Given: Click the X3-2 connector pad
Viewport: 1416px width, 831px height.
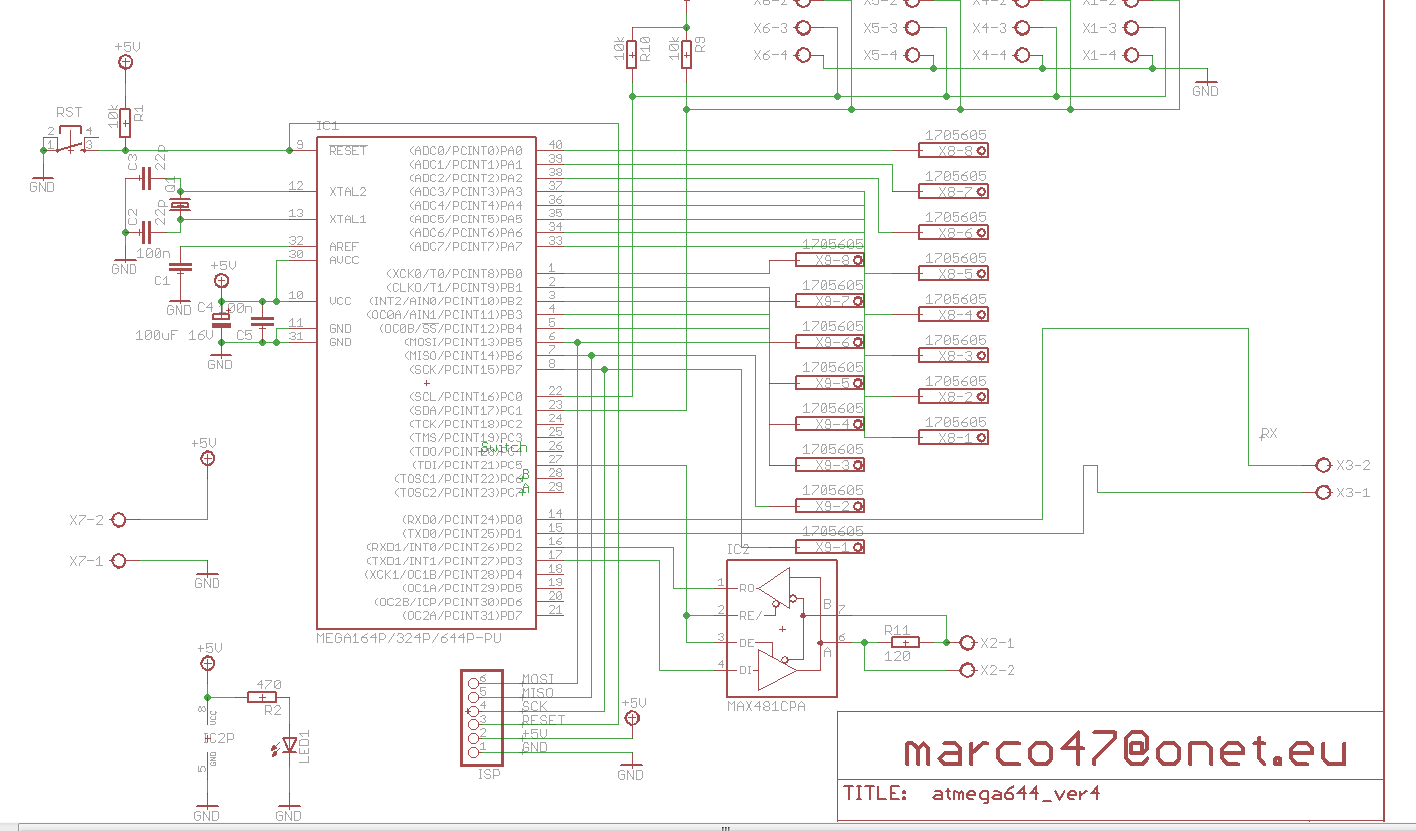Looking at the screenshot, I should click(x=1322, y=464).
